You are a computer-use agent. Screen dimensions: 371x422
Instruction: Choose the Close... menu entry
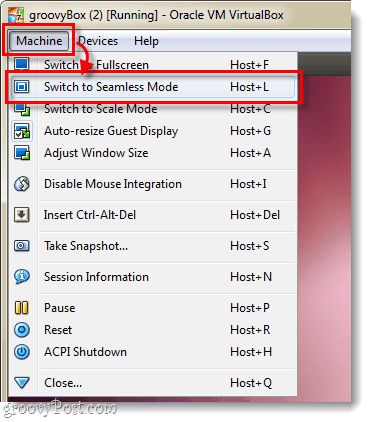click(153, 383)
